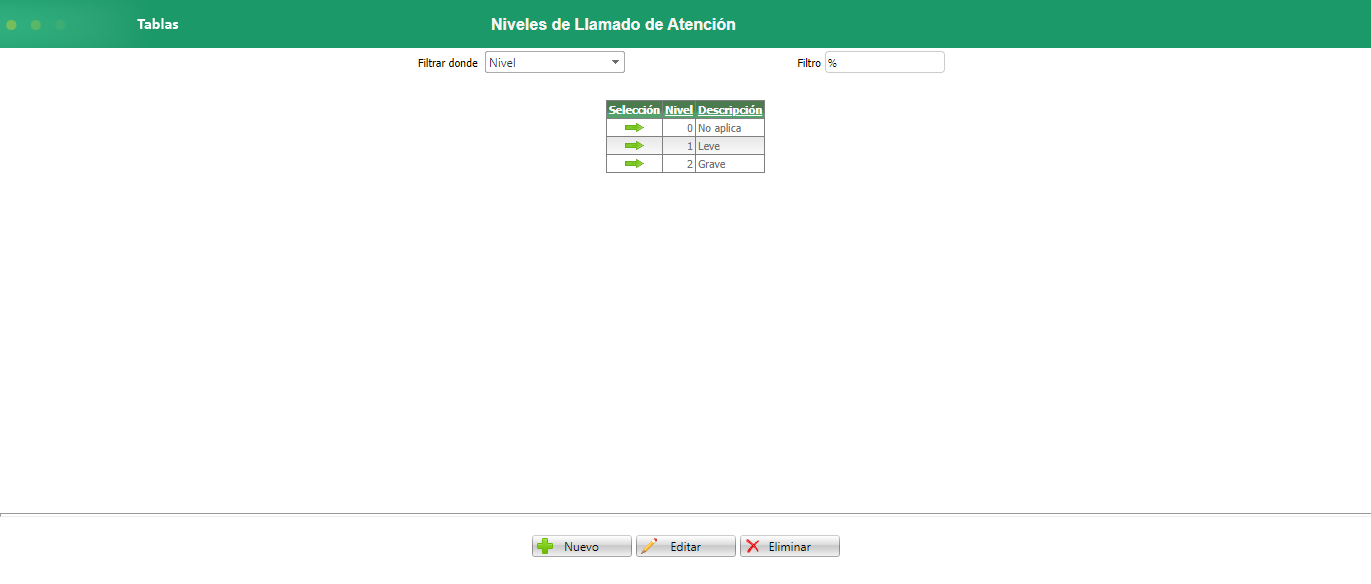The height and width of the screenshot is (584, 1371).
Task: Sort by the 'Descripción' column header
Action: click(730, 110)
